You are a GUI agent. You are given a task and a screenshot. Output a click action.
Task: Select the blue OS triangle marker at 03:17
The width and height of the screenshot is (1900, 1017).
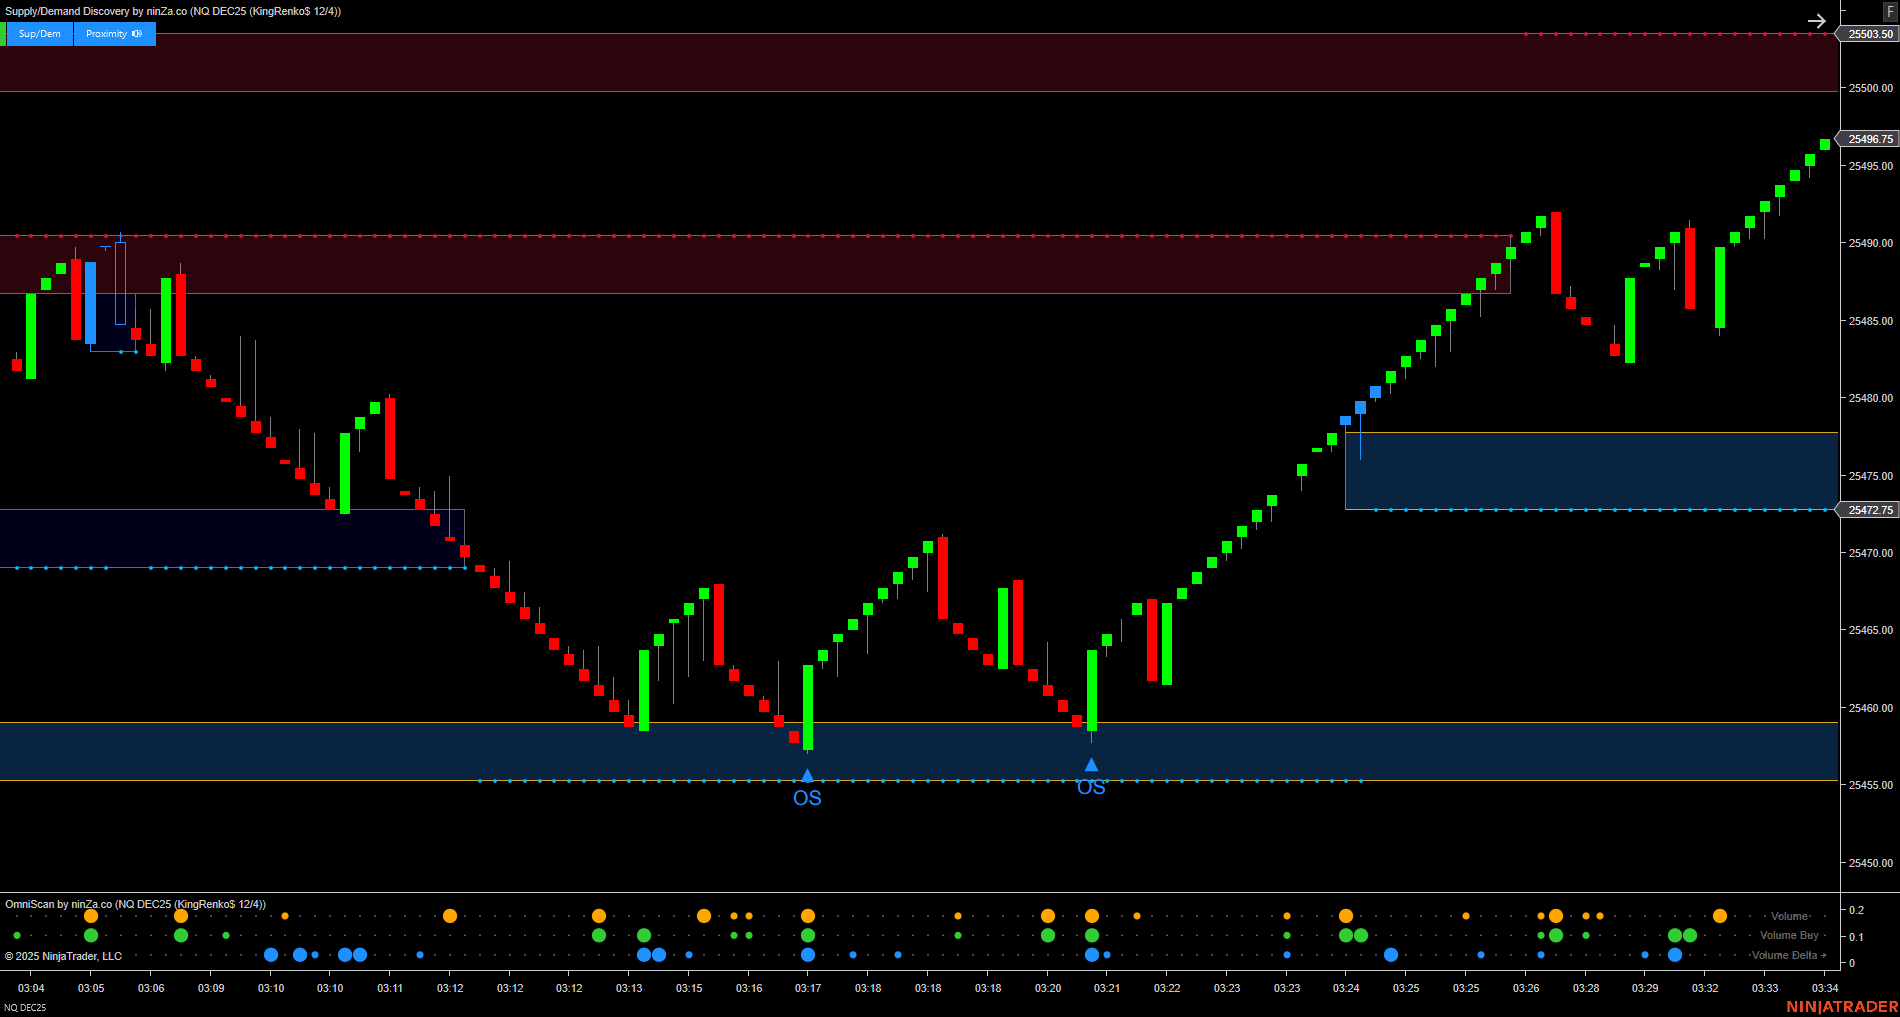(807, 773)
